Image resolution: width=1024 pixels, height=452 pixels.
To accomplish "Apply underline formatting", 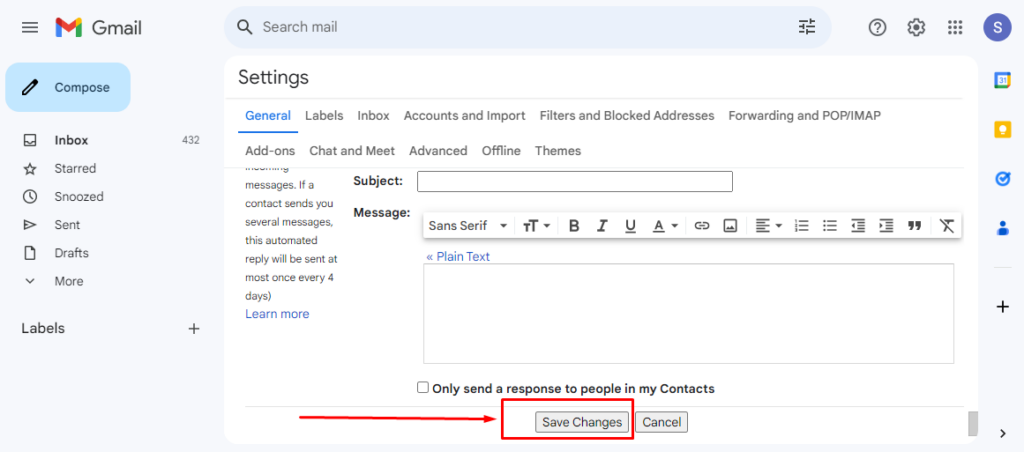I will (630, 226).
